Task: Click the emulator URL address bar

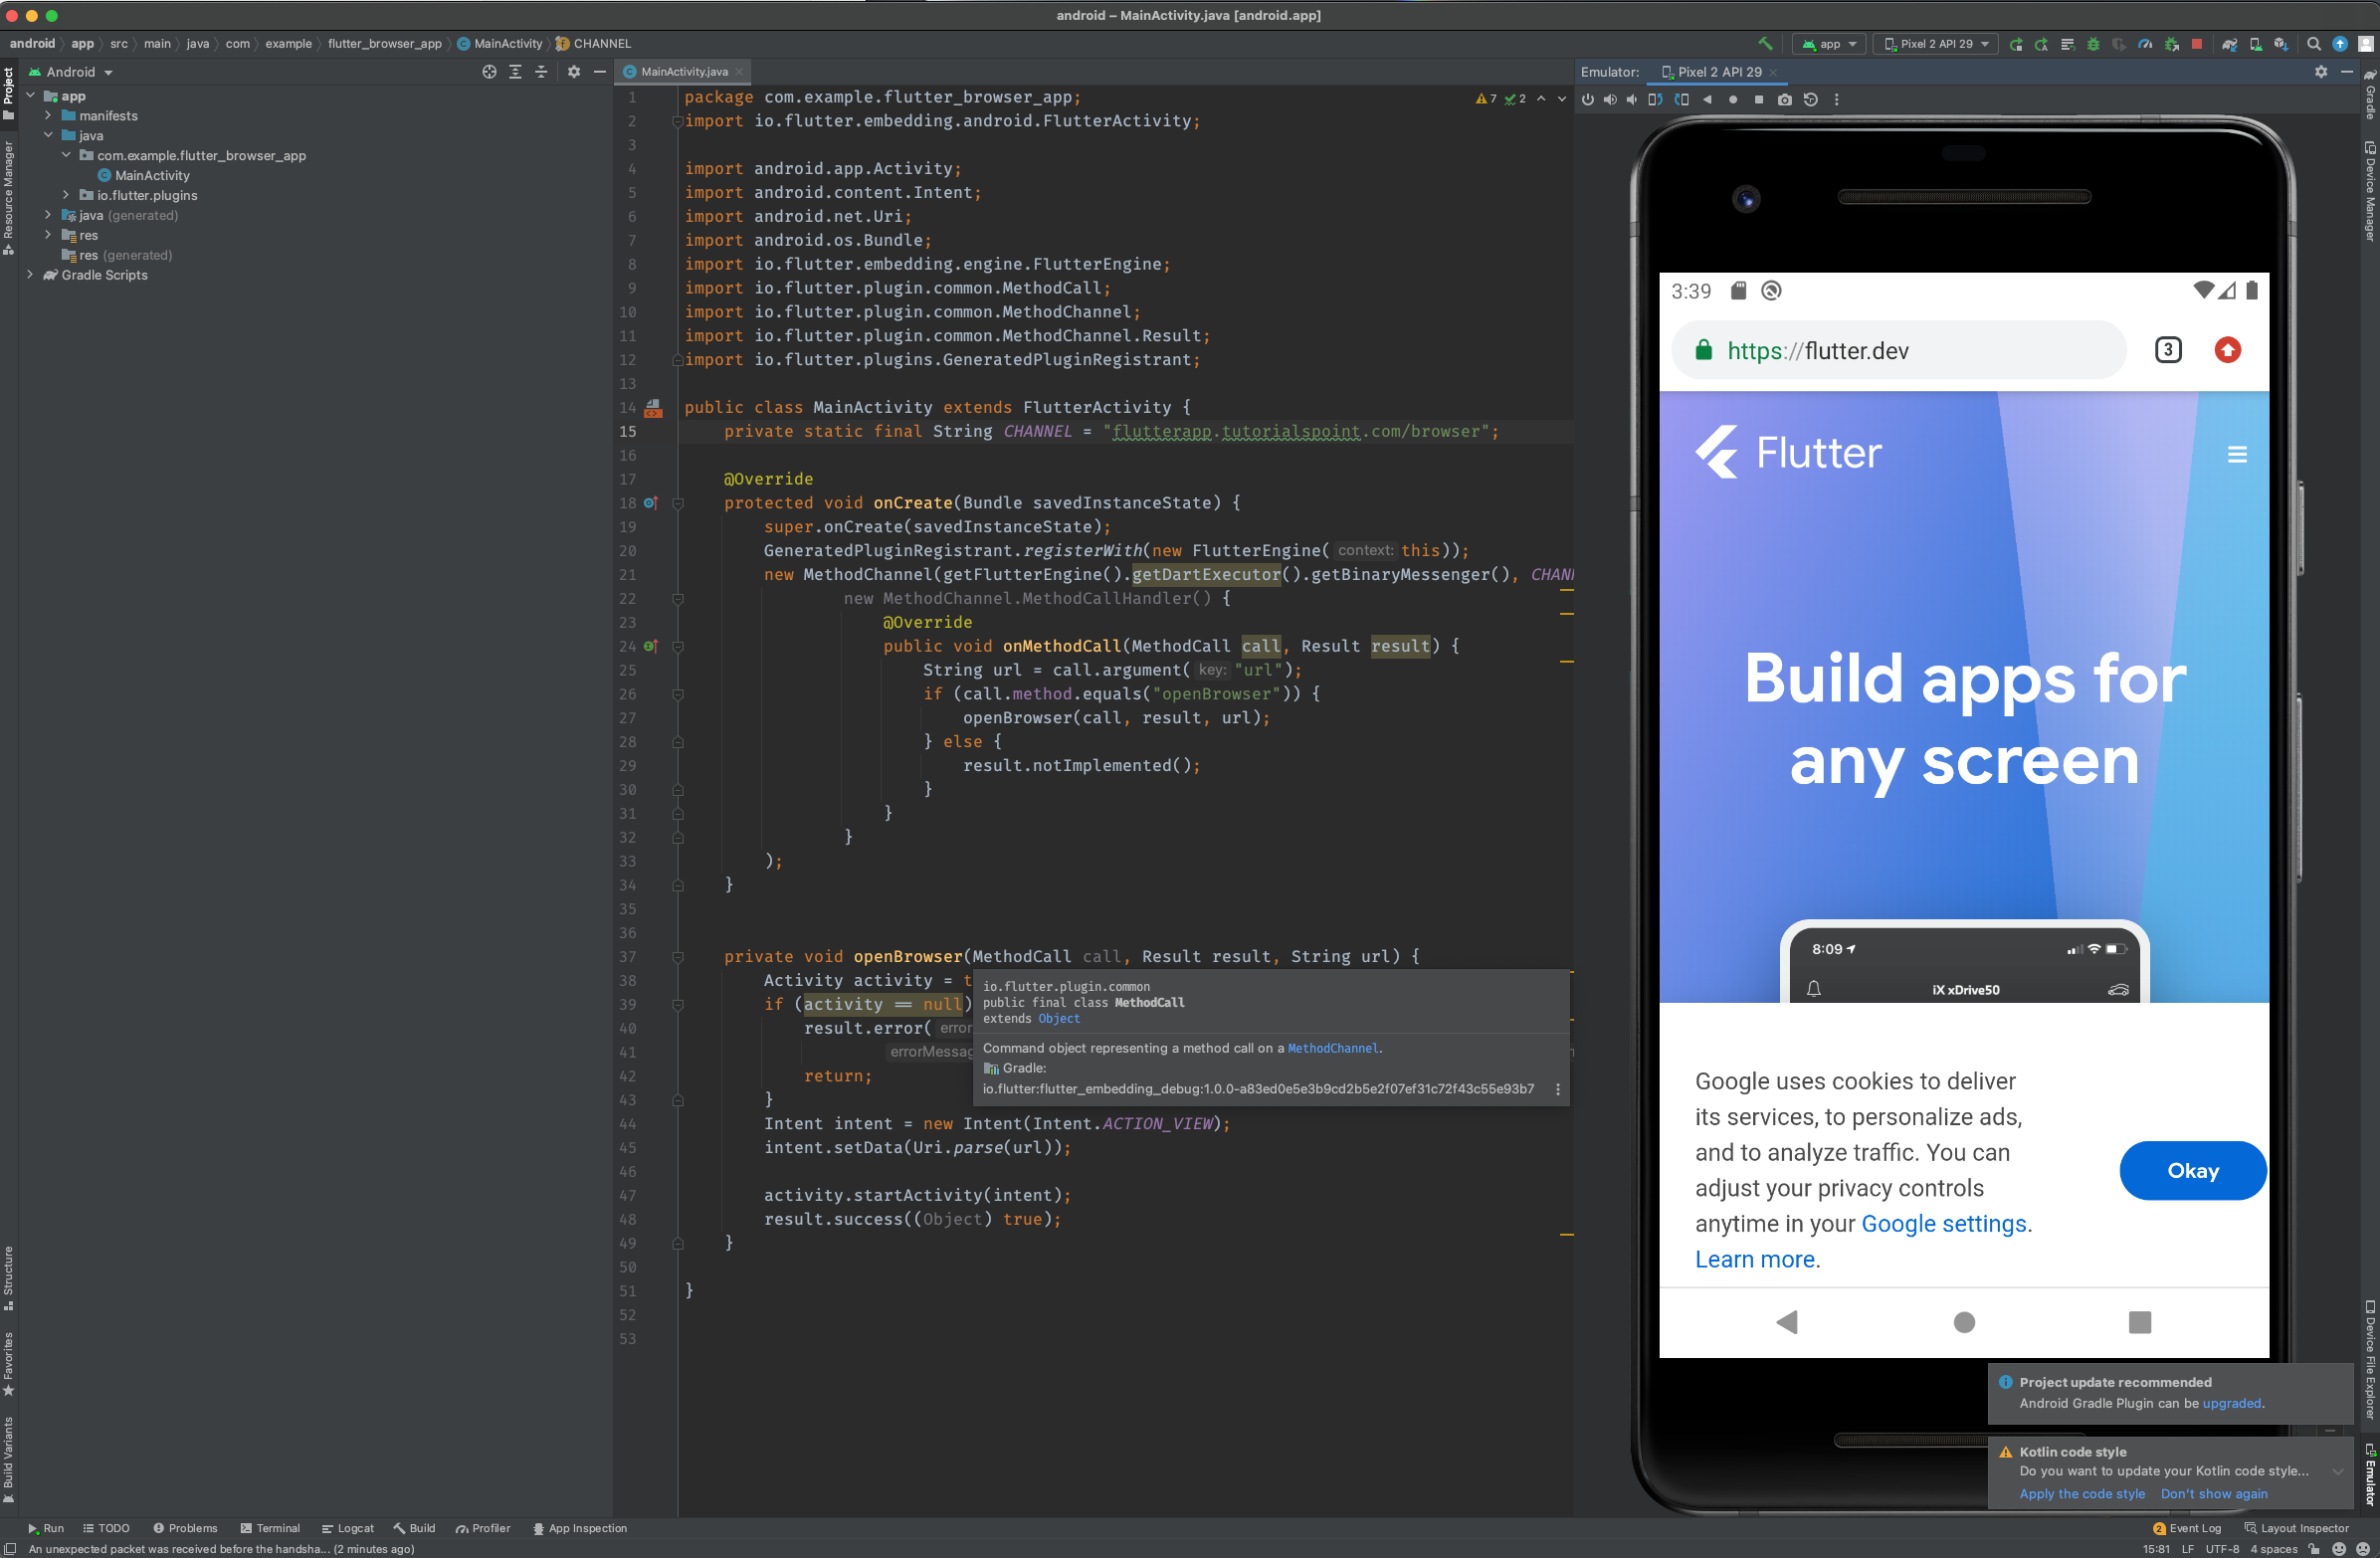Action: pyautogui.click(x=1898, y=350)
